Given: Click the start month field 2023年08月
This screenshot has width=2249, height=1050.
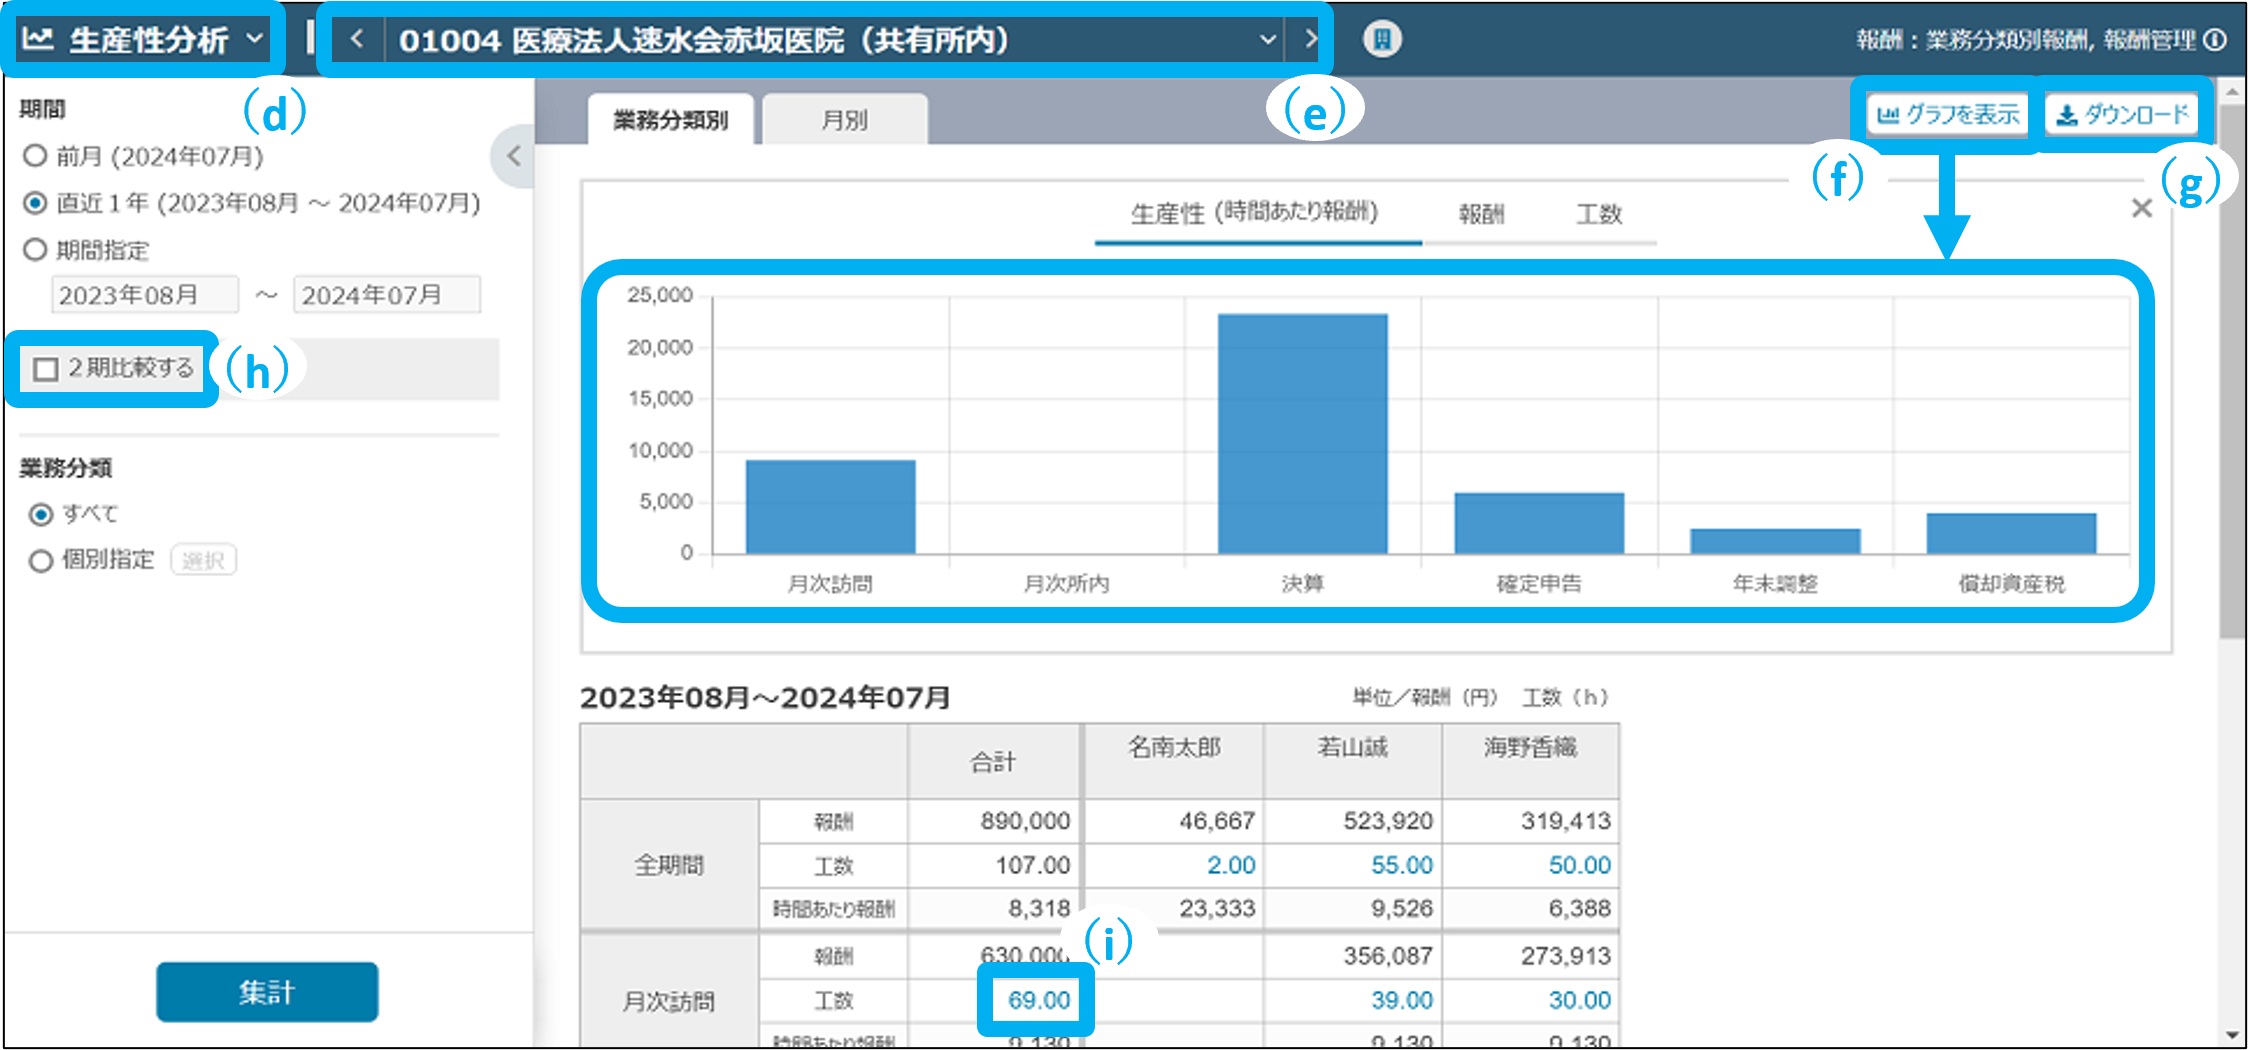Looking at the screenshot, I should tap(145, 295).
